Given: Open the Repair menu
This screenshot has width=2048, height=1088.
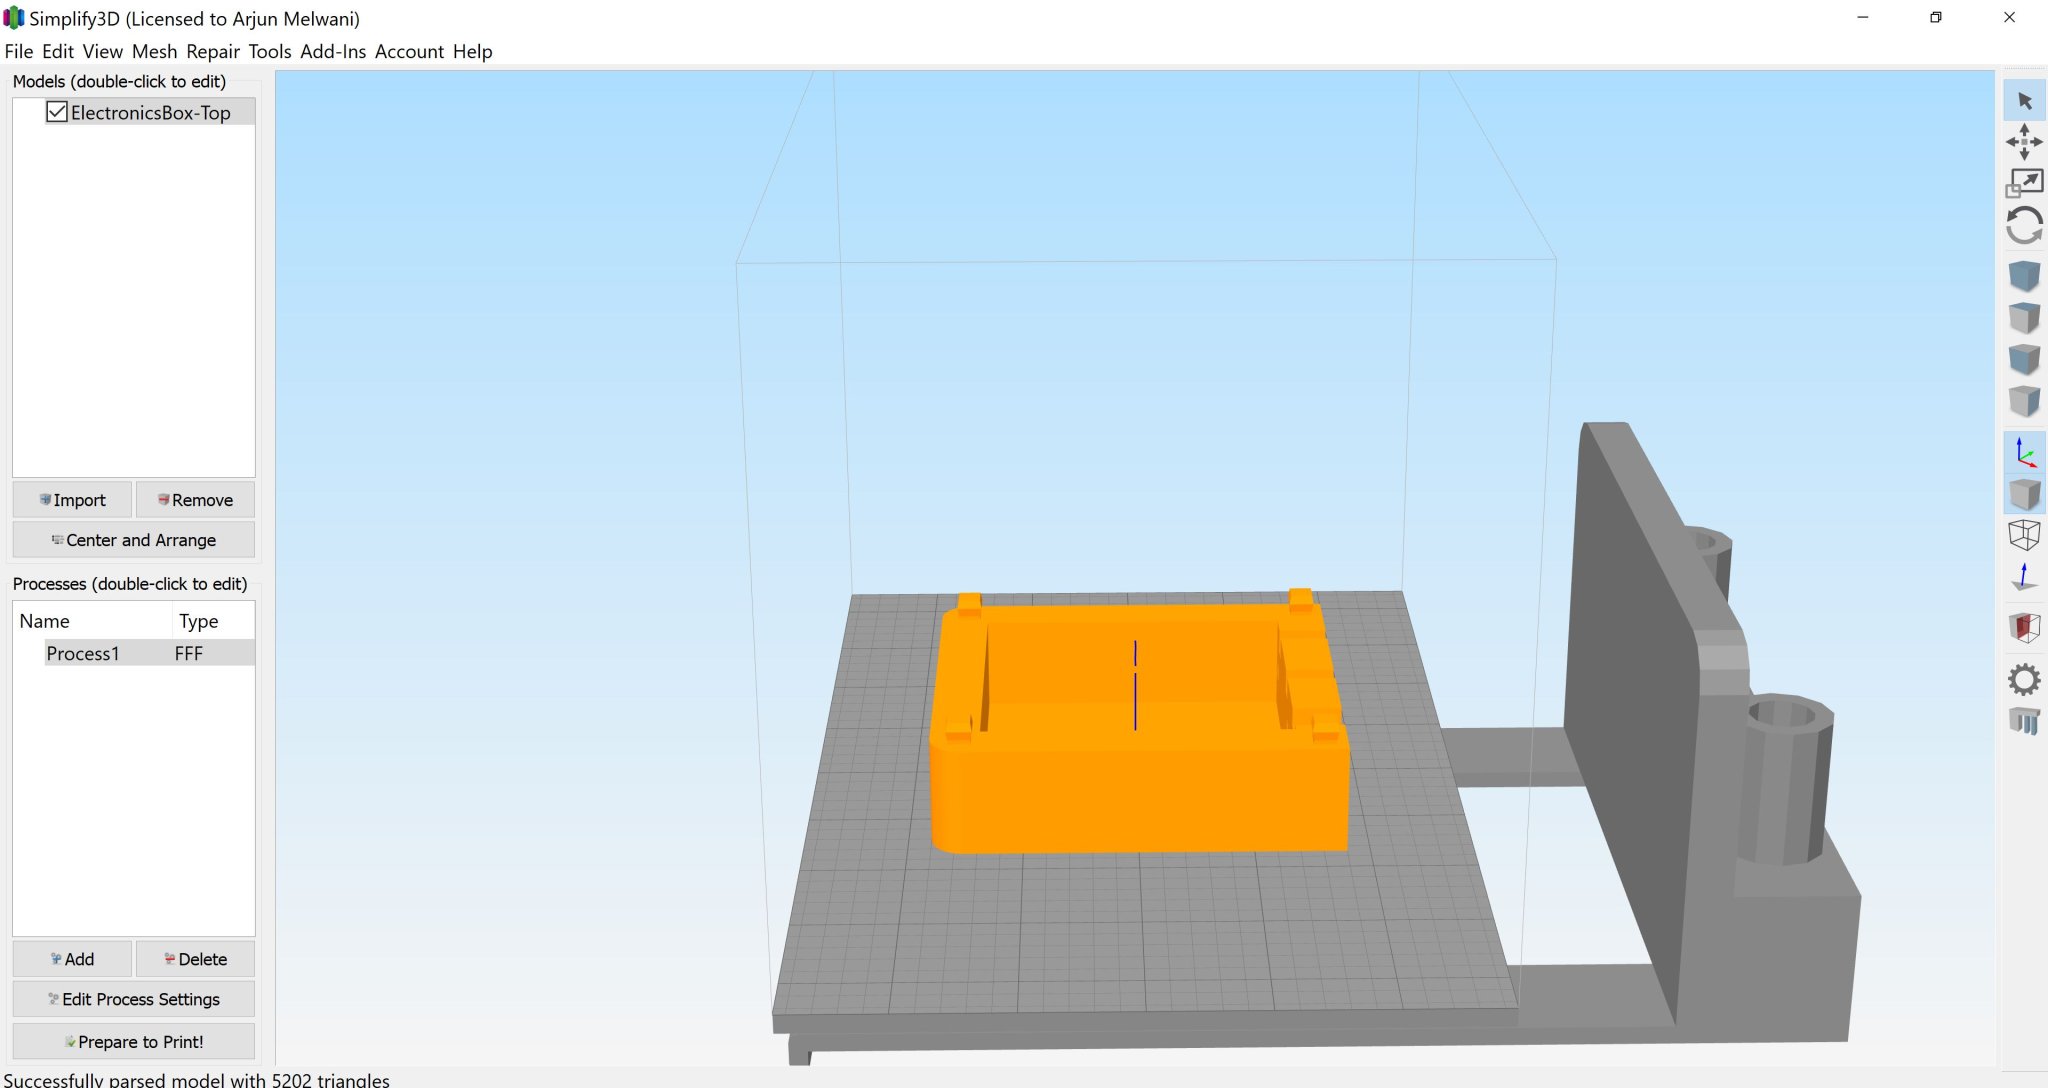Looking at the screenshot, I should coord(213,51).
